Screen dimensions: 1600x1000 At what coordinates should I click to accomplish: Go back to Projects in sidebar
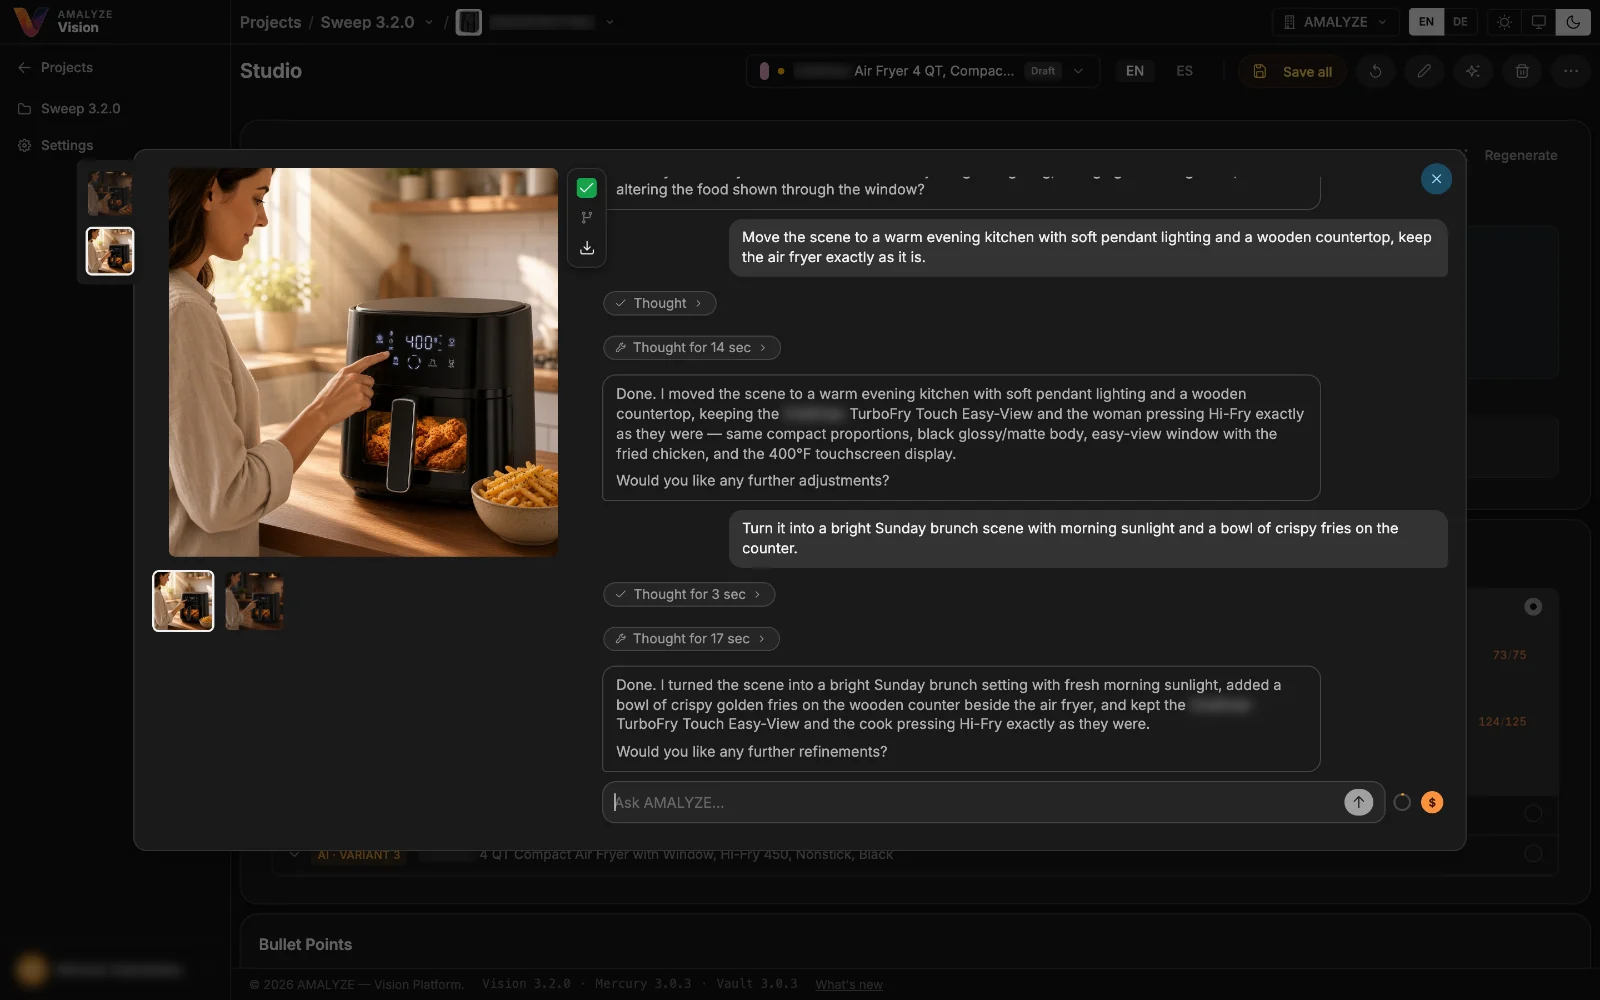[56, 67]
